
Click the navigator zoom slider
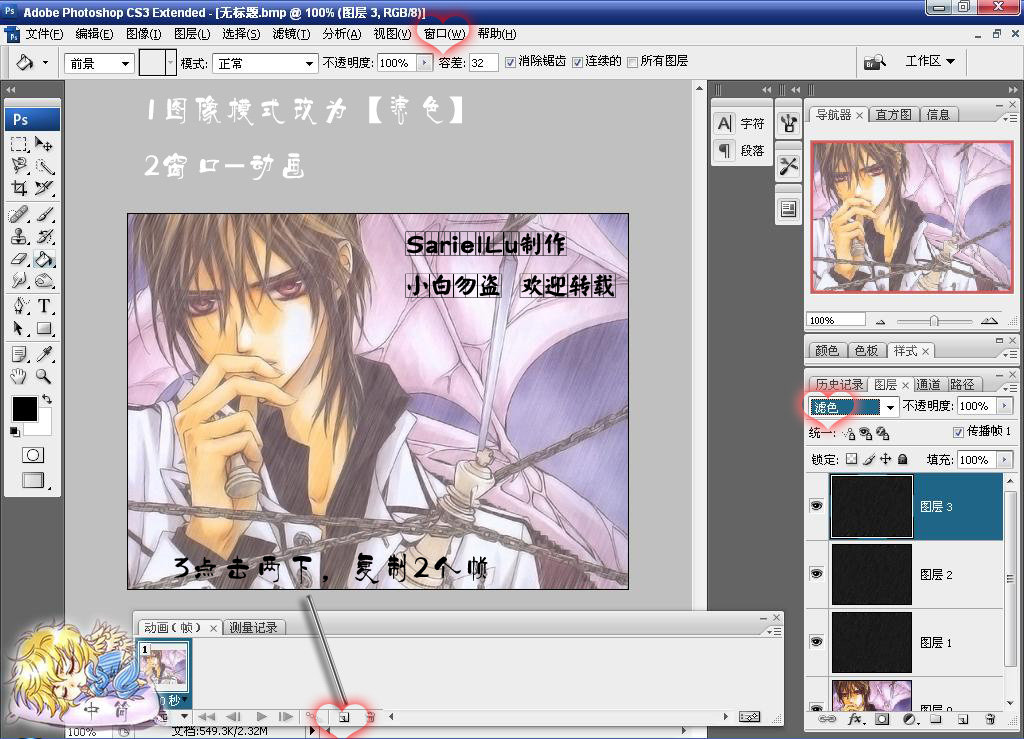(x=935, y=321)
